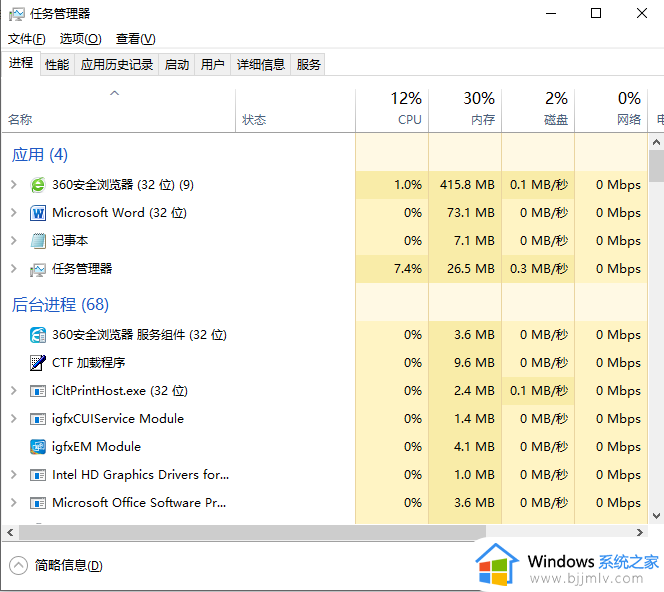Open the 查看(V) menu
The height and width of the screenshot is (592, 664).
pyautogui.click(x=136, y=39)
